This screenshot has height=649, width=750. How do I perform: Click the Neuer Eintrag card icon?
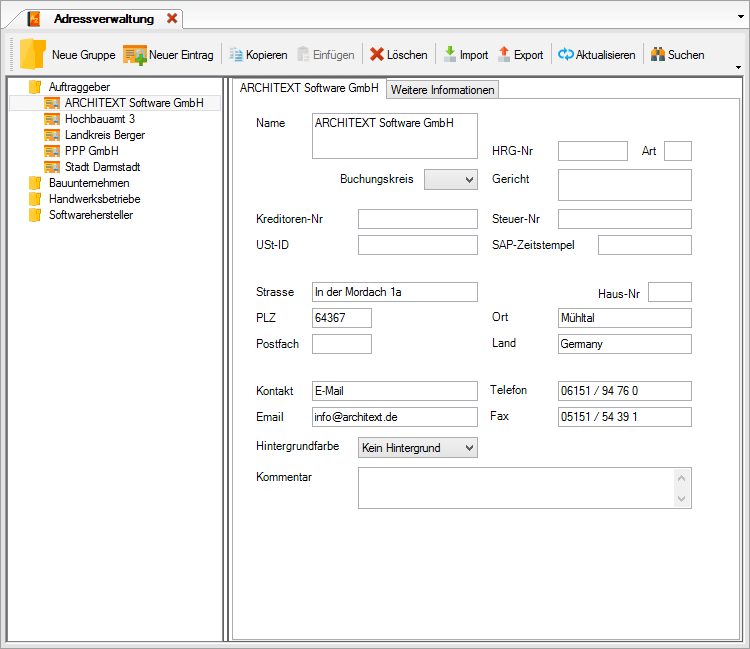(135, 55)
